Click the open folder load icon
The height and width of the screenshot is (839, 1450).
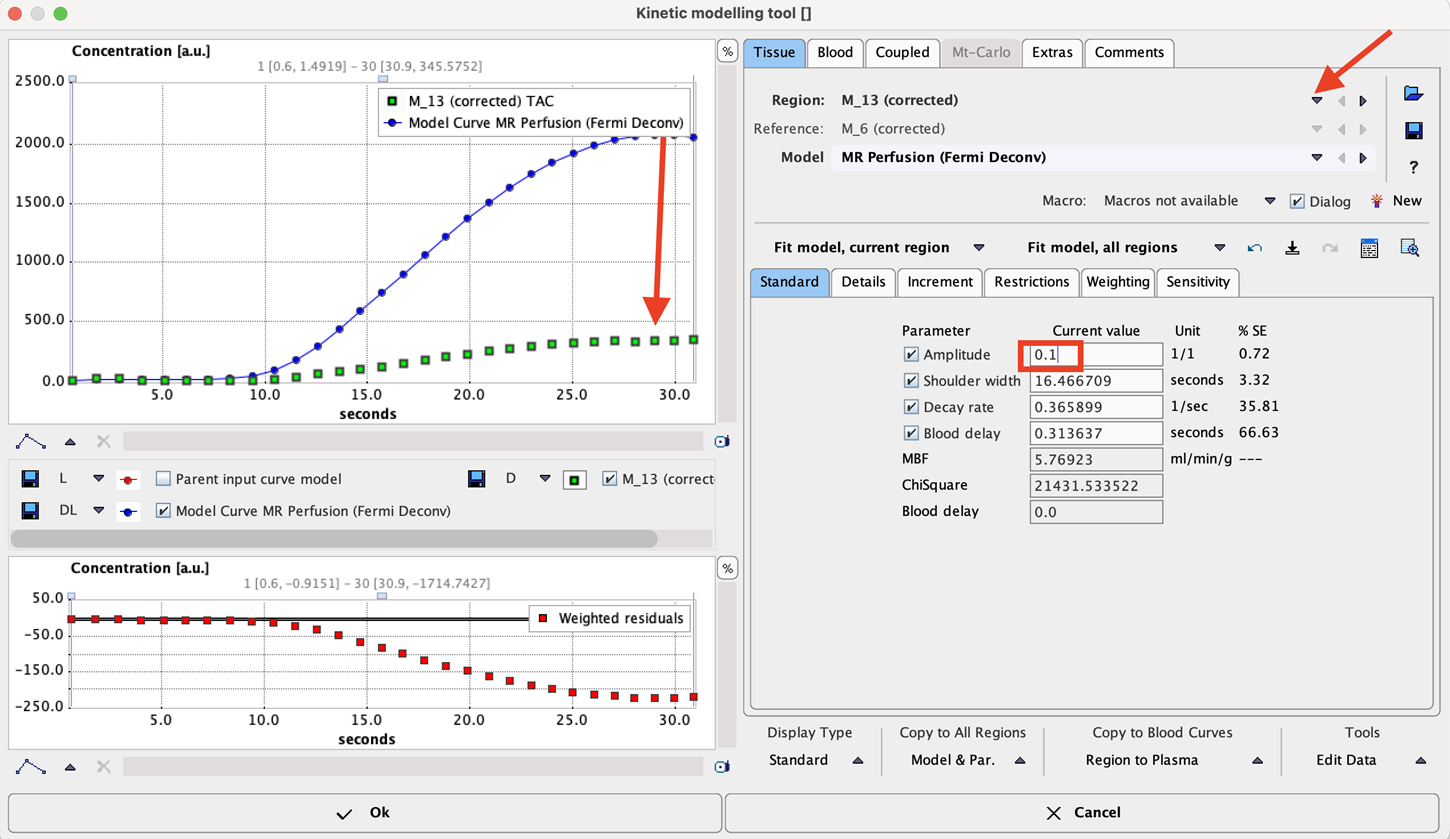pos(1413,94)
